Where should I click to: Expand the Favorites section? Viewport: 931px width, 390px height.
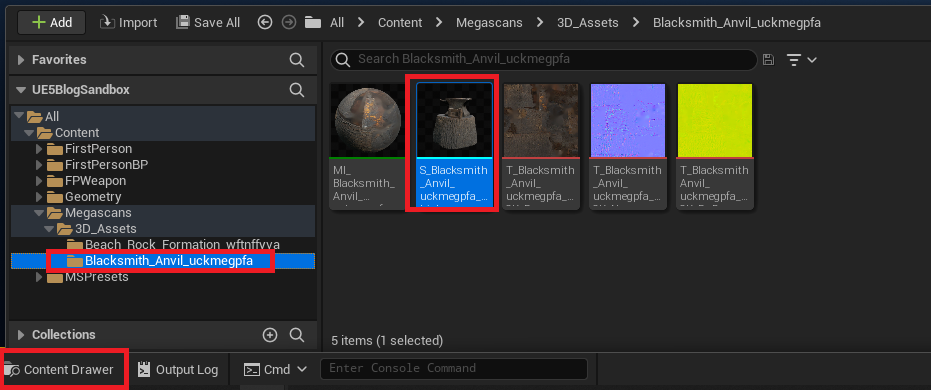click(x=21, y=59)
